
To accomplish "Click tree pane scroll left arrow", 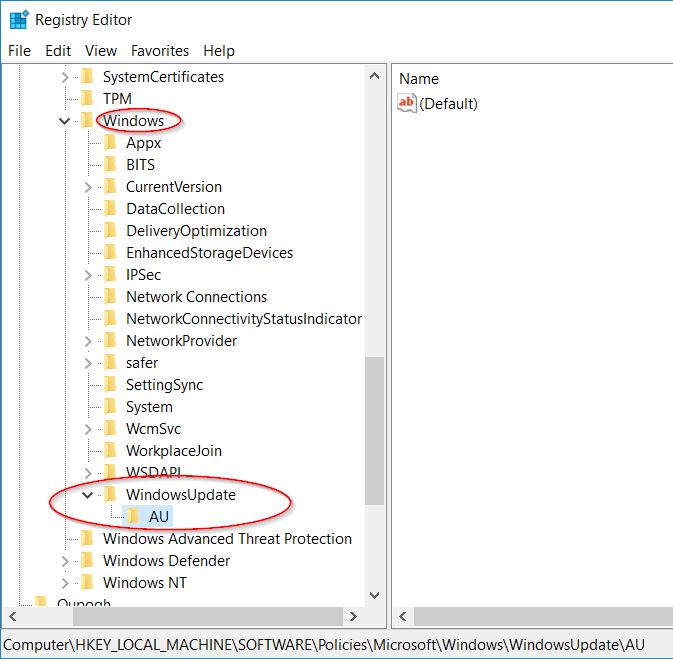I will [13, 617].
